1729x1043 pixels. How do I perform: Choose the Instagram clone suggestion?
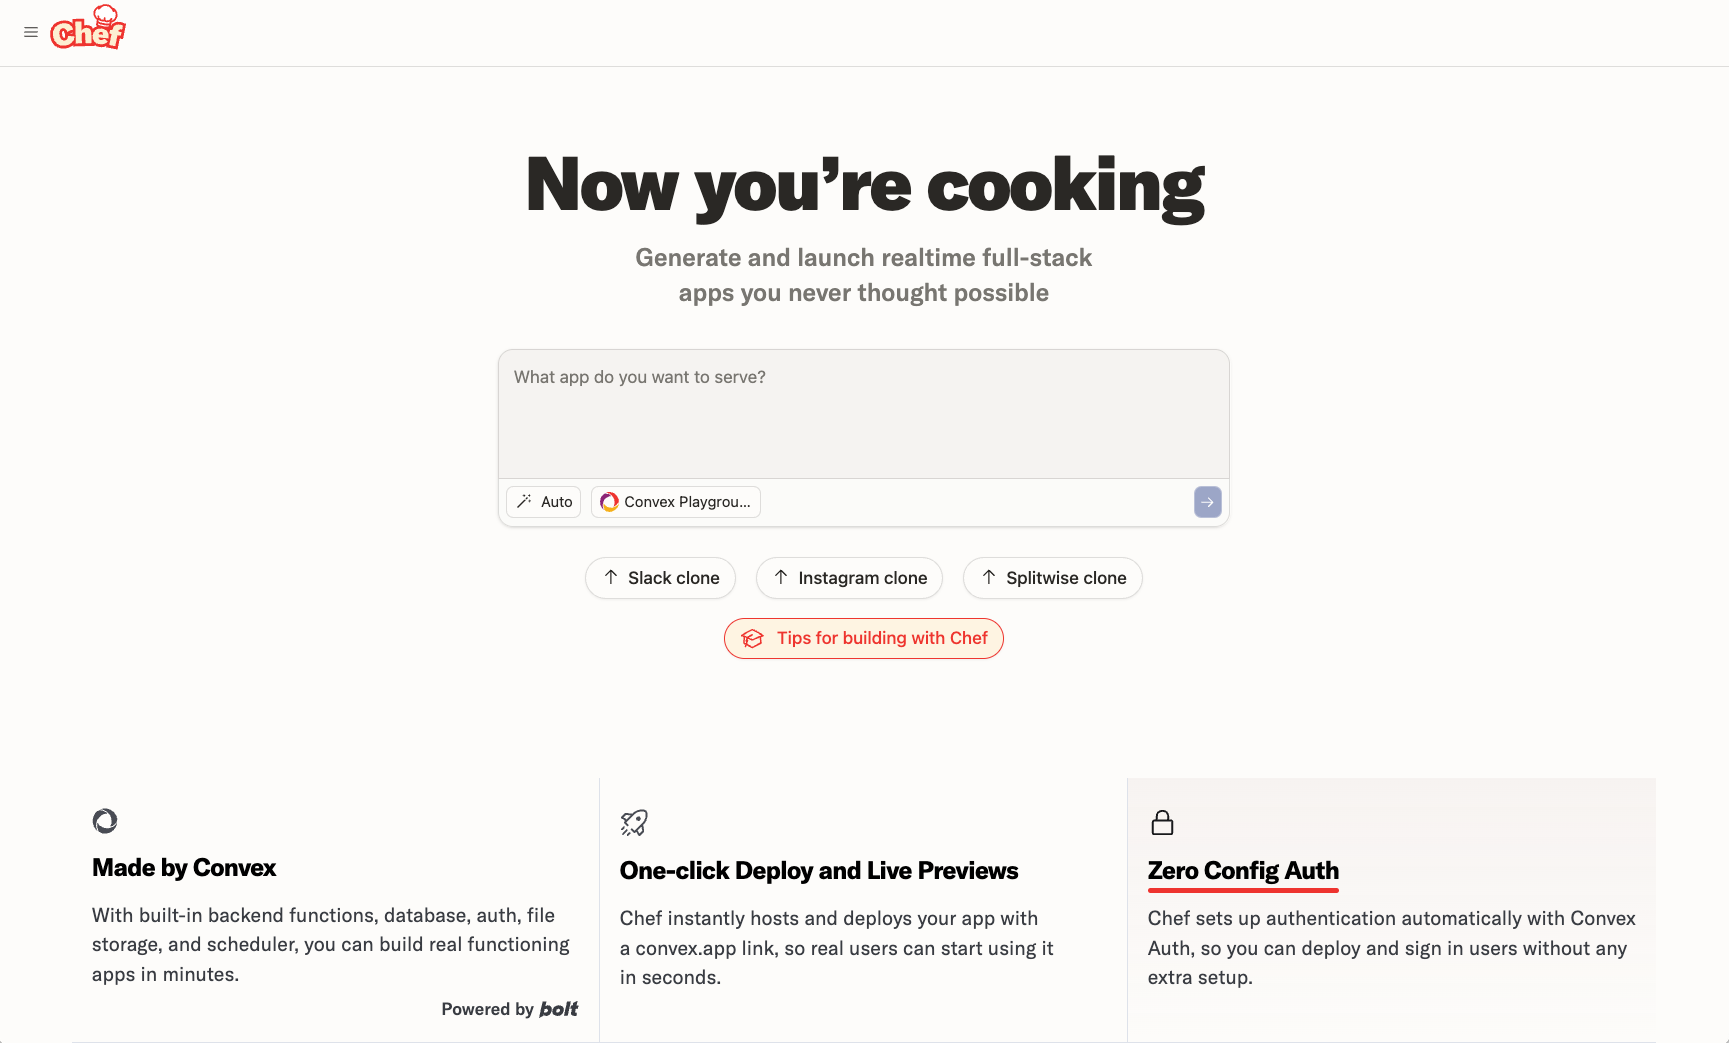coord(849,578)
